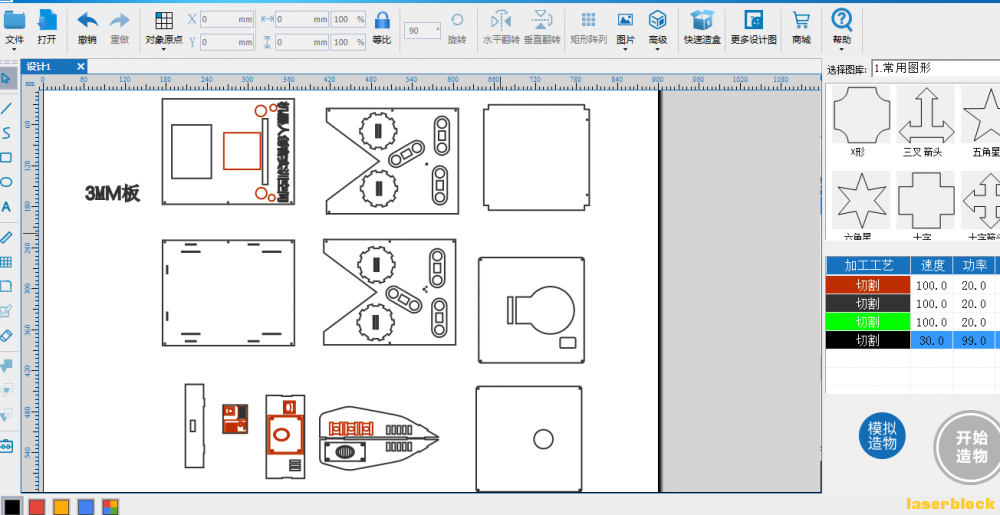The image size is (1000, 515).
Task: Pick the blue color swatch
Action: [x=85, y=507]
